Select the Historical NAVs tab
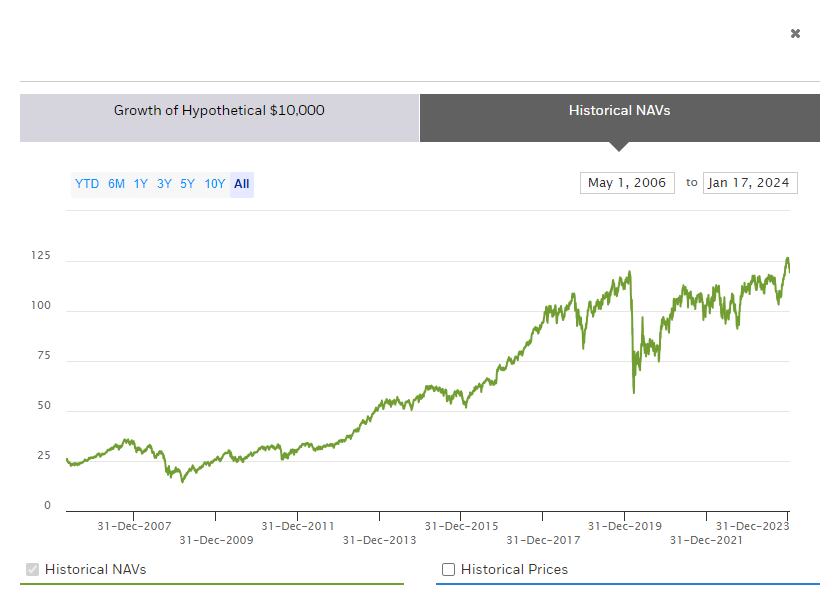Screen dimensions: 823x613 pyautogui.click(x=619, y=111)
